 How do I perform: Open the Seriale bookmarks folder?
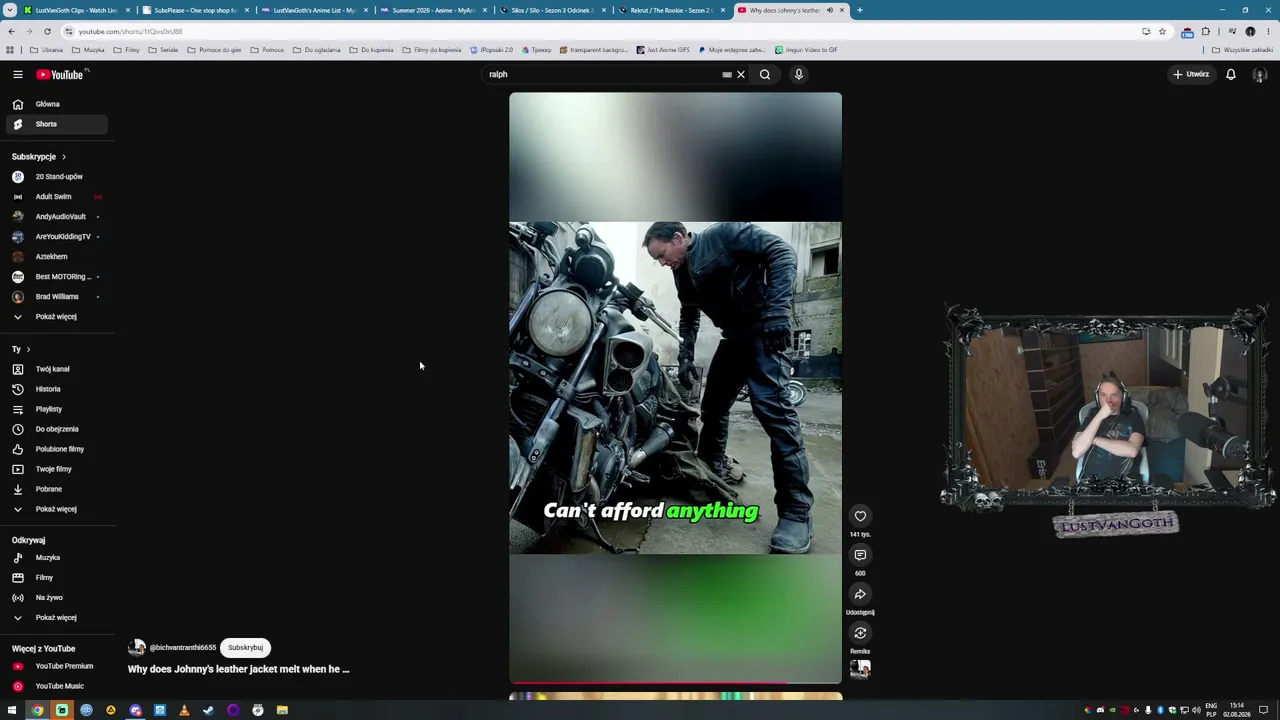click(x=163, y=50)
